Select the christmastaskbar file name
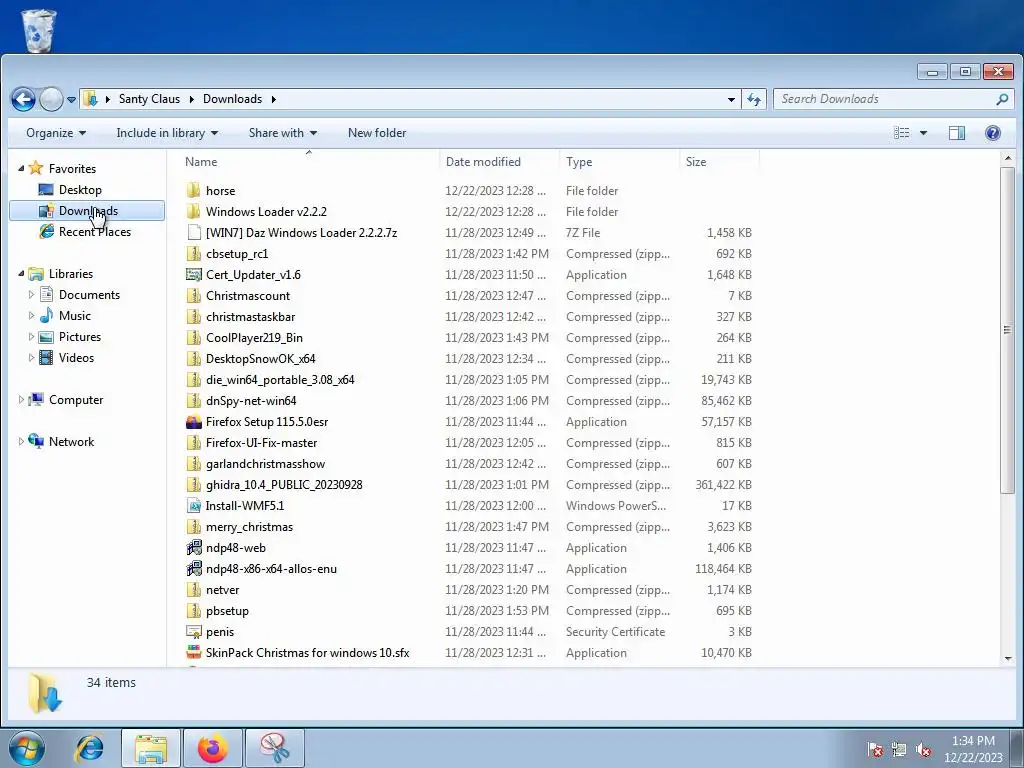 250,316
